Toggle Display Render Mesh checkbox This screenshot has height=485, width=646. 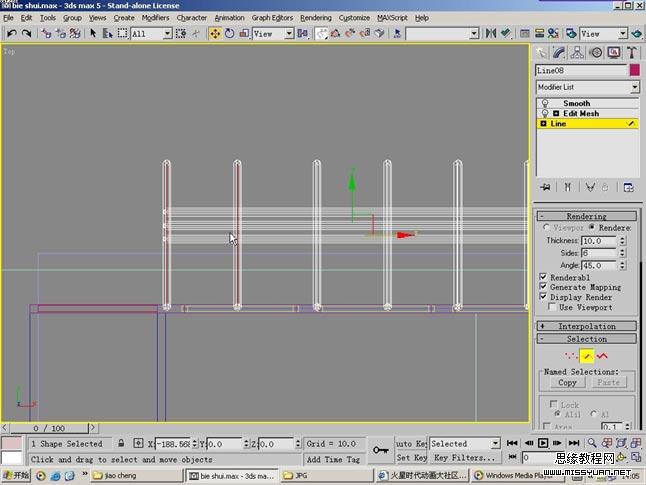543,297
